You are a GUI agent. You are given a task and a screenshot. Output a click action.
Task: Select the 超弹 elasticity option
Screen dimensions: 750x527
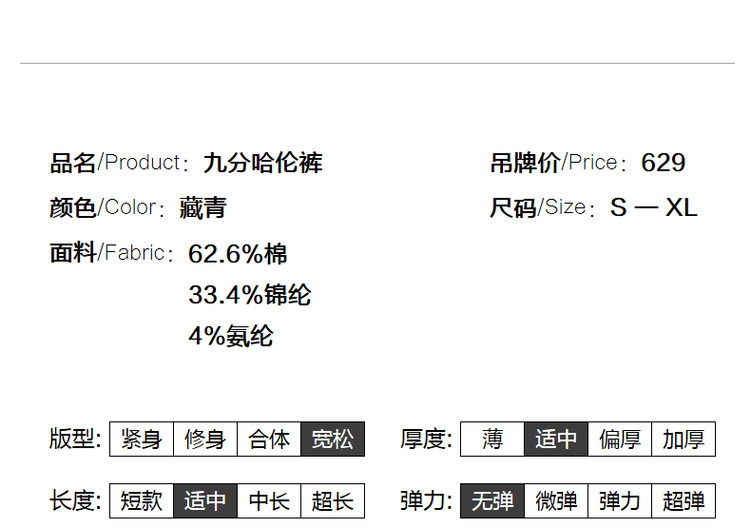click(684, 501)
